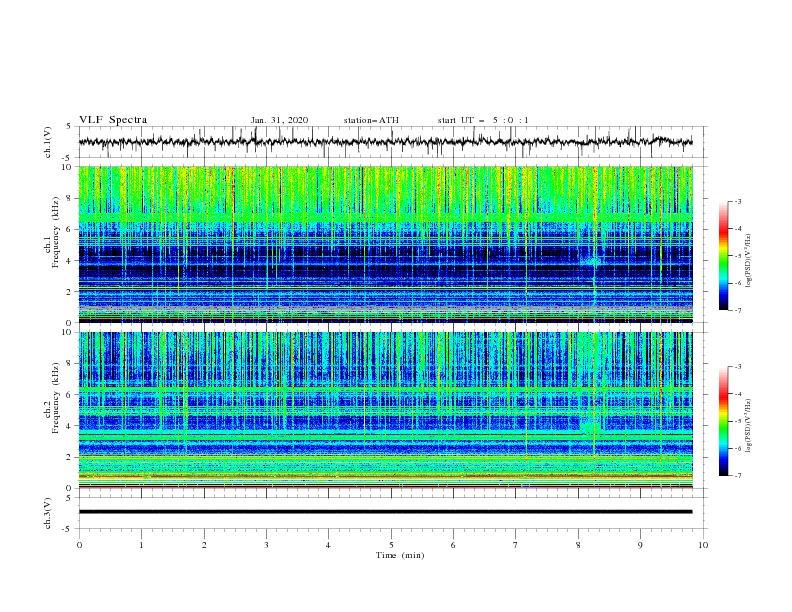Click the "ch.1(V)" waveform axis label
The image size is (792, 612).
(48, 142)
